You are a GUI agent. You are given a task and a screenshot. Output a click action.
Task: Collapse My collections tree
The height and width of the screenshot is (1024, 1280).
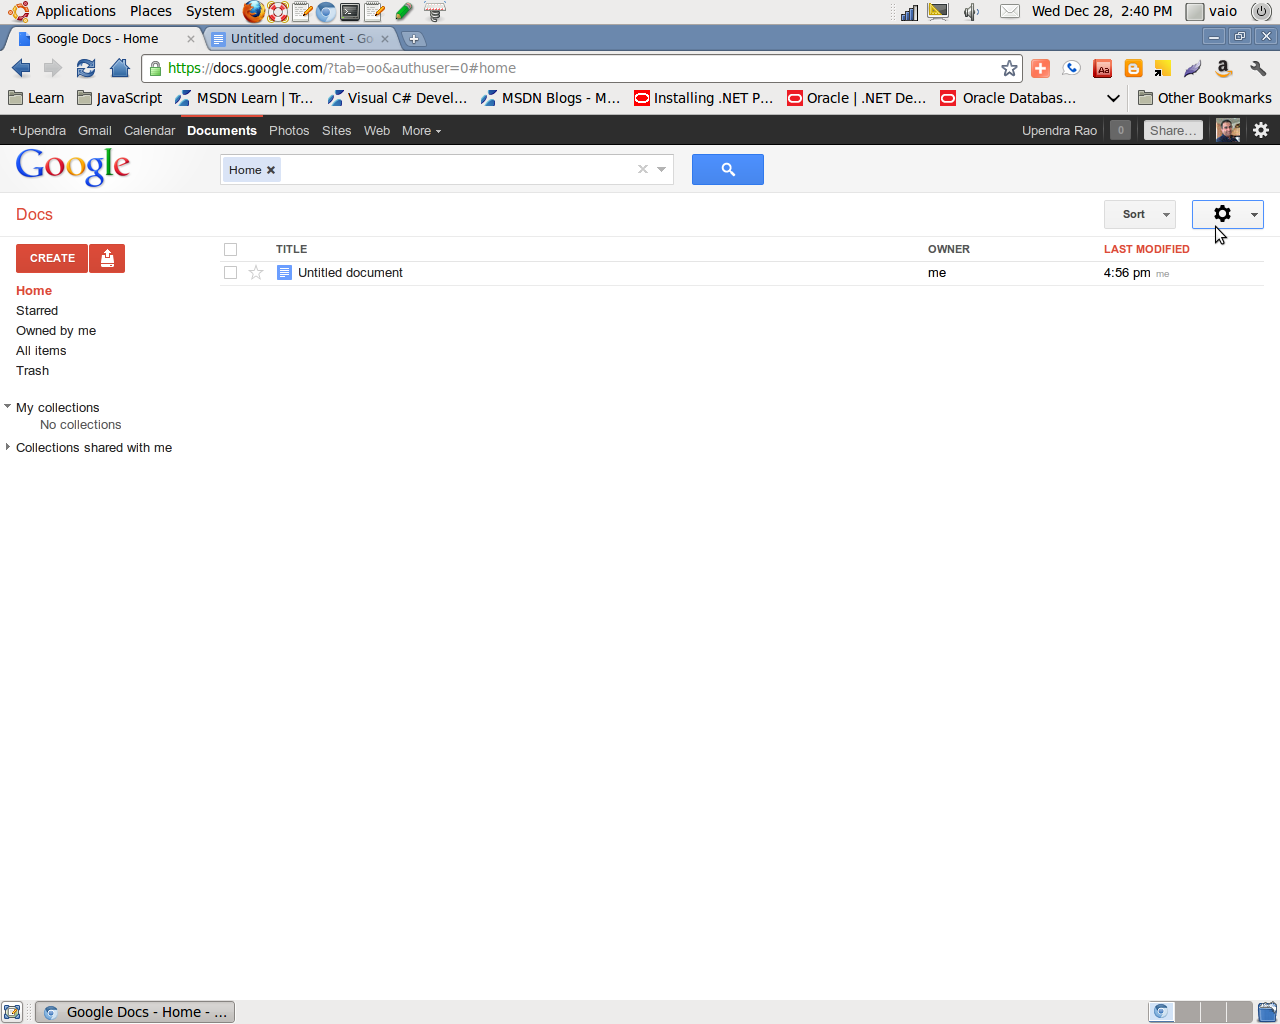(x=7, y=406)
